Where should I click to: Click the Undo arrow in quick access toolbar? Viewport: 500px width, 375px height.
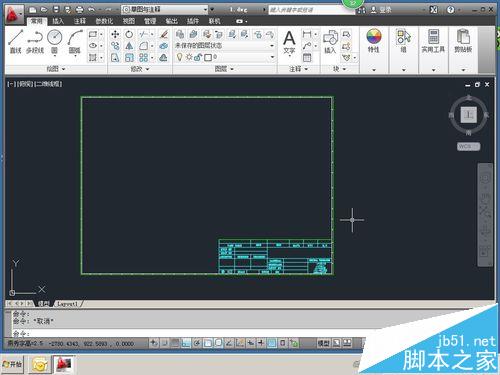click(x=91, y=10)
